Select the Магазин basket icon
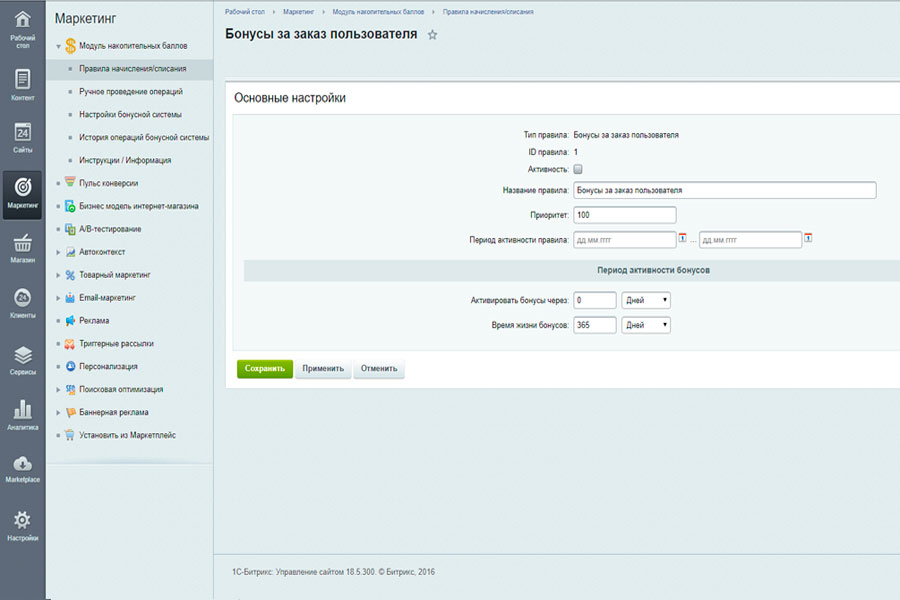 (22, 244)
